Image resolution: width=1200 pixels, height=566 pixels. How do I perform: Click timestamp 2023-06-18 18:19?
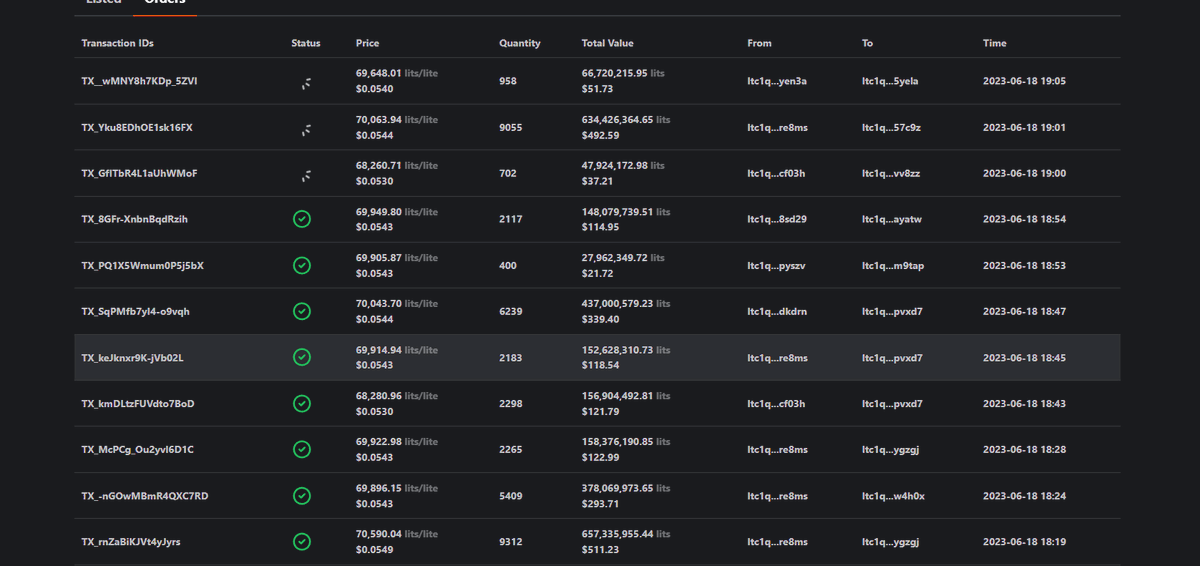1025,541
